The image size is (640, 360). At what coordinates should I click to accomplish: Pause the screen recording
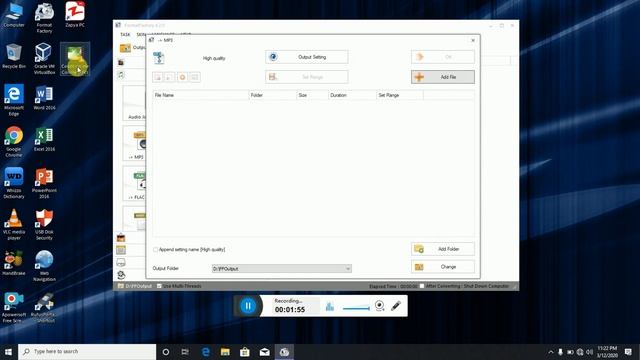pos(248,306)
